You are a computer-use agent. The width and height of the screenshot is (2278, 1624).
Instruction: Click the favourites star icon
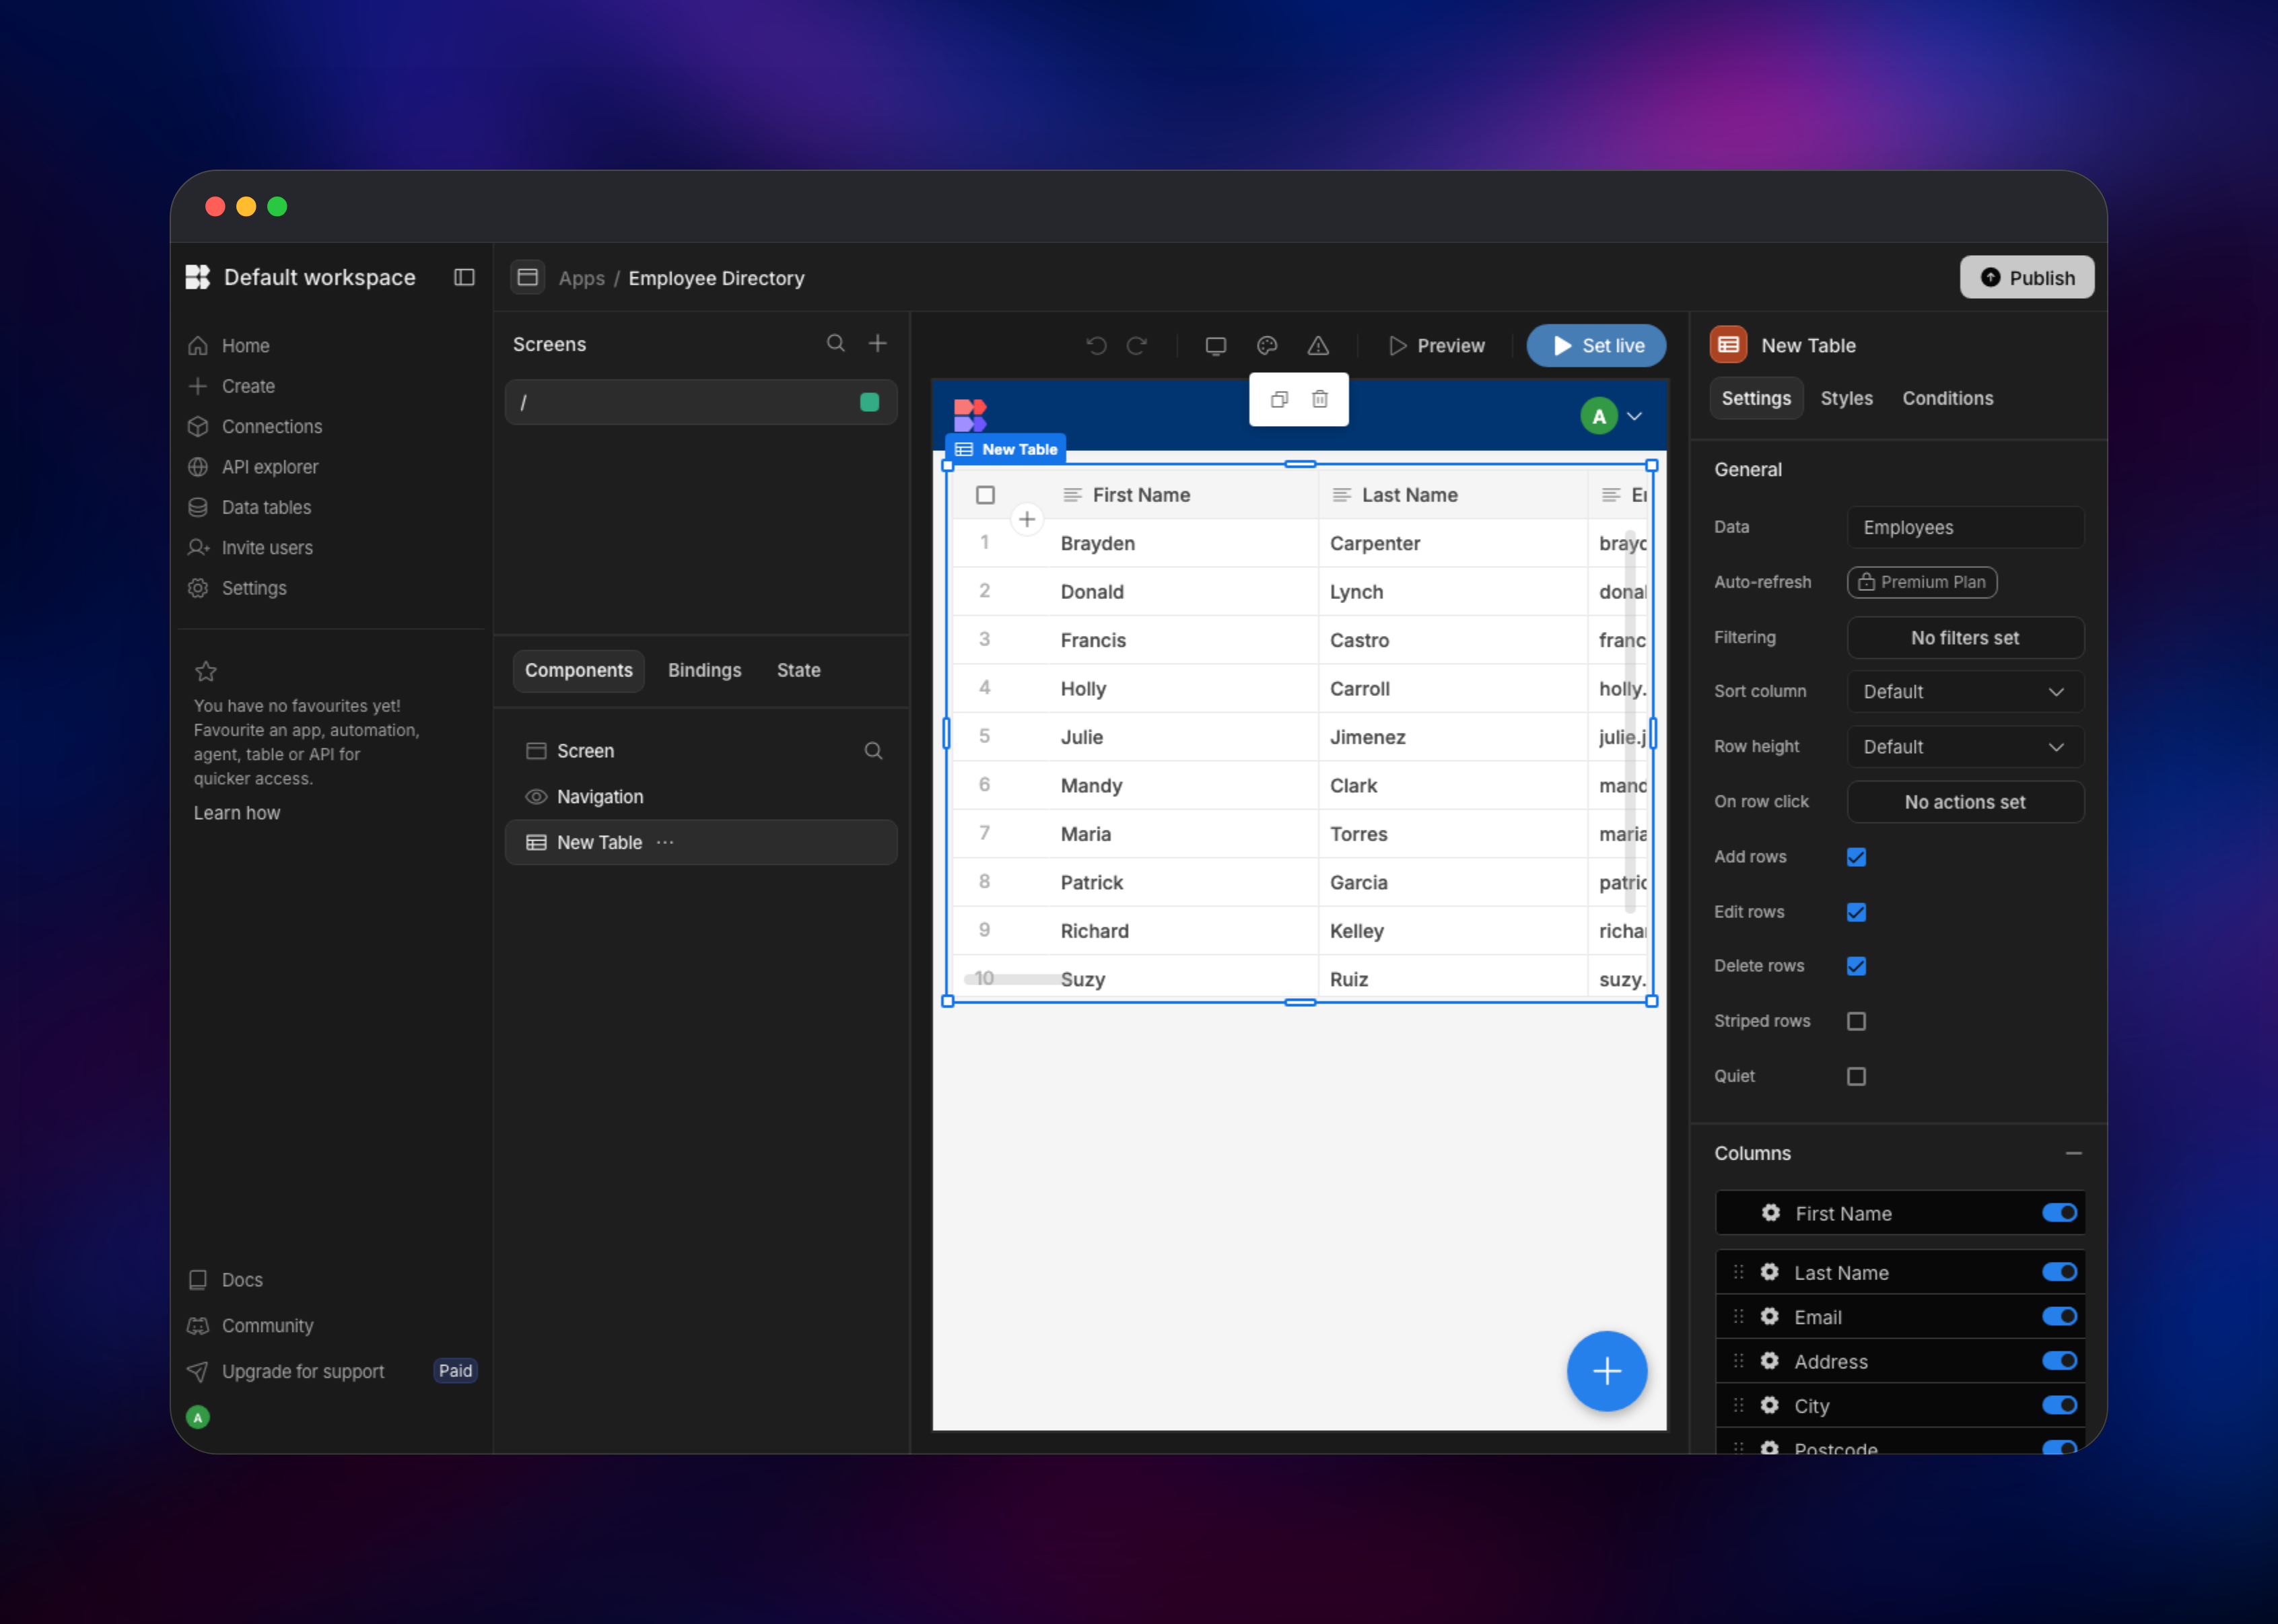206,671
